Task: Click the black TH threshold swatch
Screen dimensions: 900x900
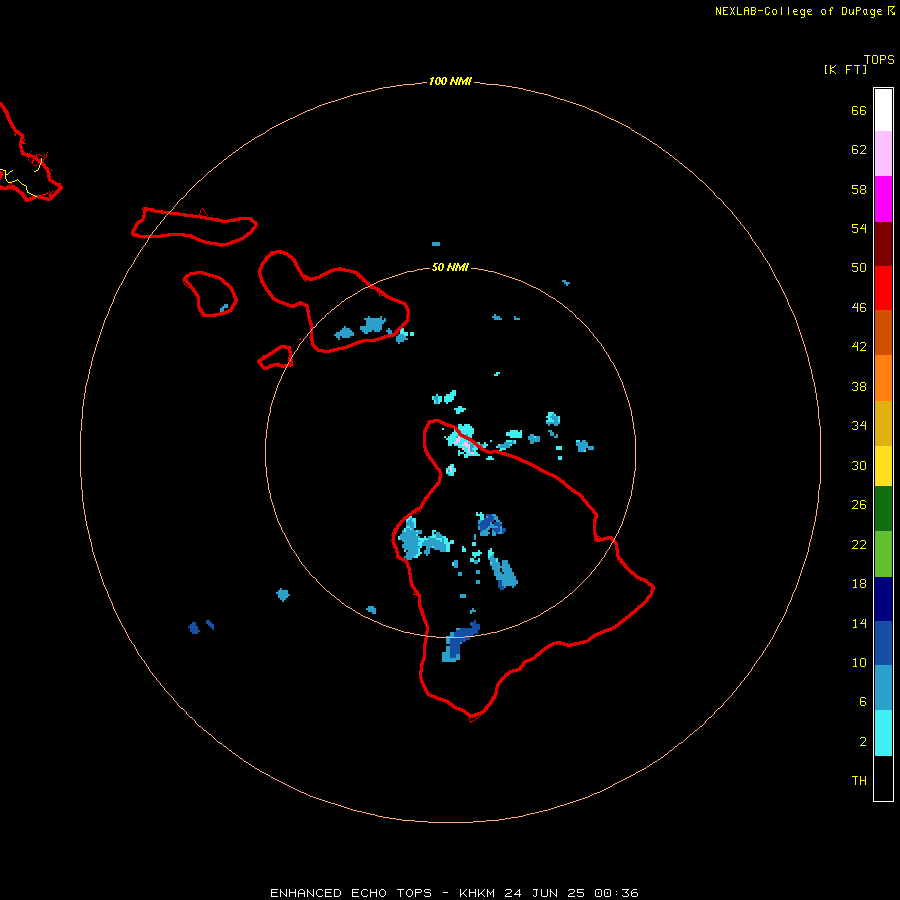Action: coord(883,778)
